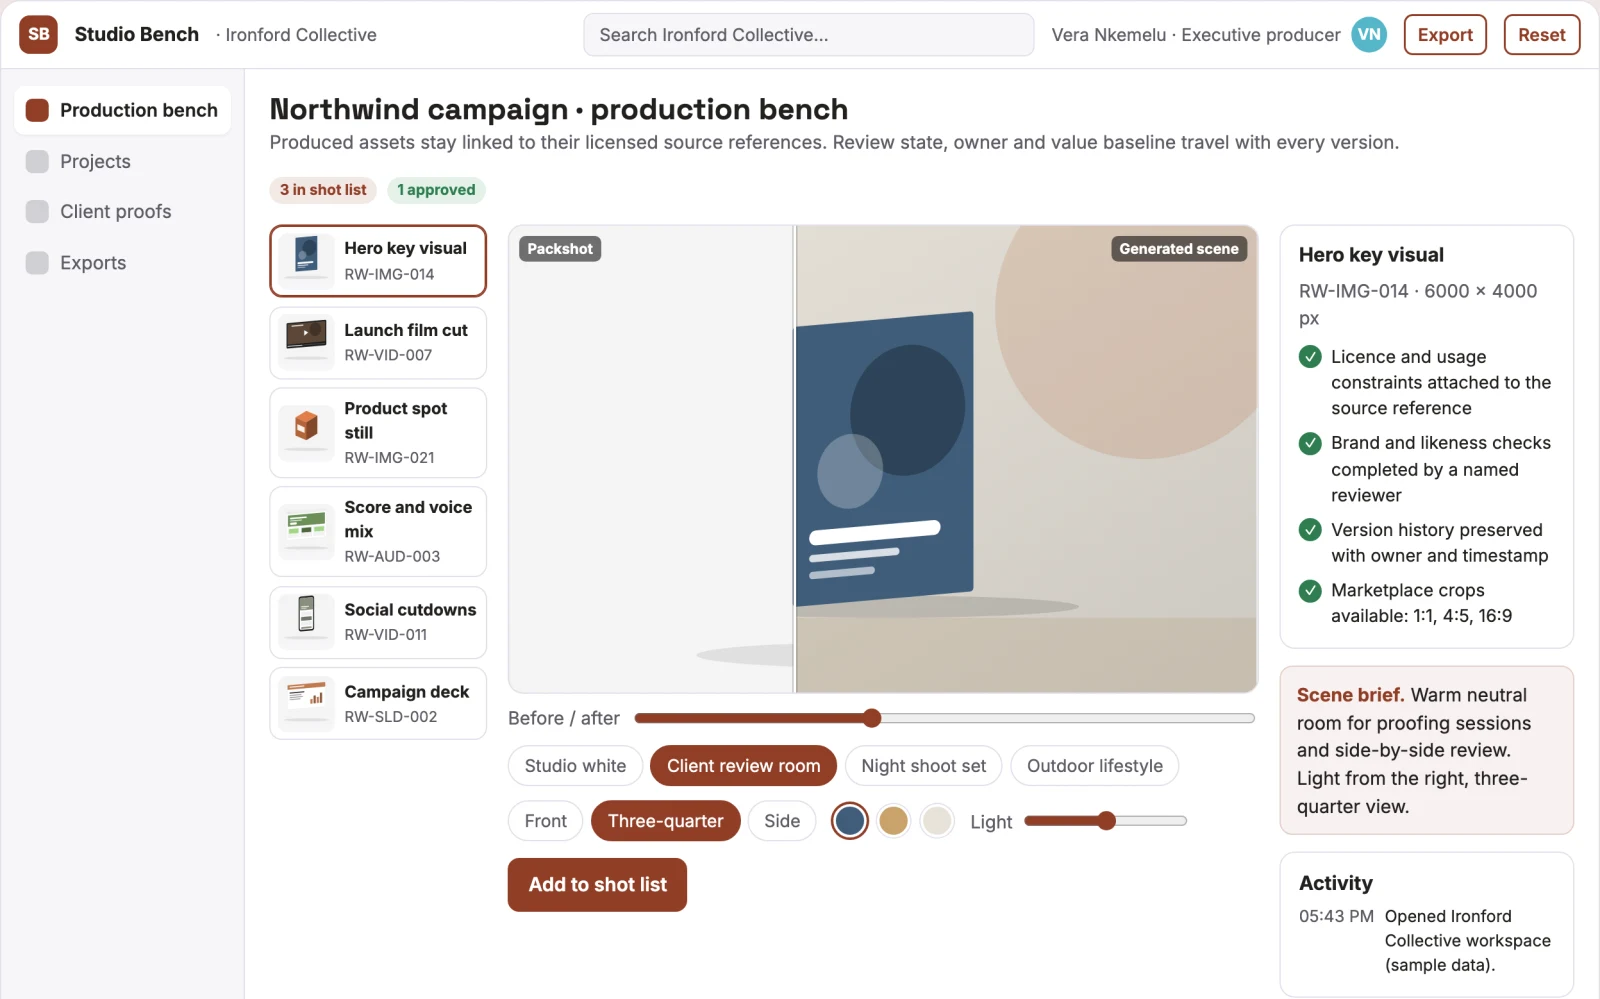Image resolution: width=1600 pixels, height=999 pixels.
Task: Select the Night shoot set scene
Action: click(923, 766)
